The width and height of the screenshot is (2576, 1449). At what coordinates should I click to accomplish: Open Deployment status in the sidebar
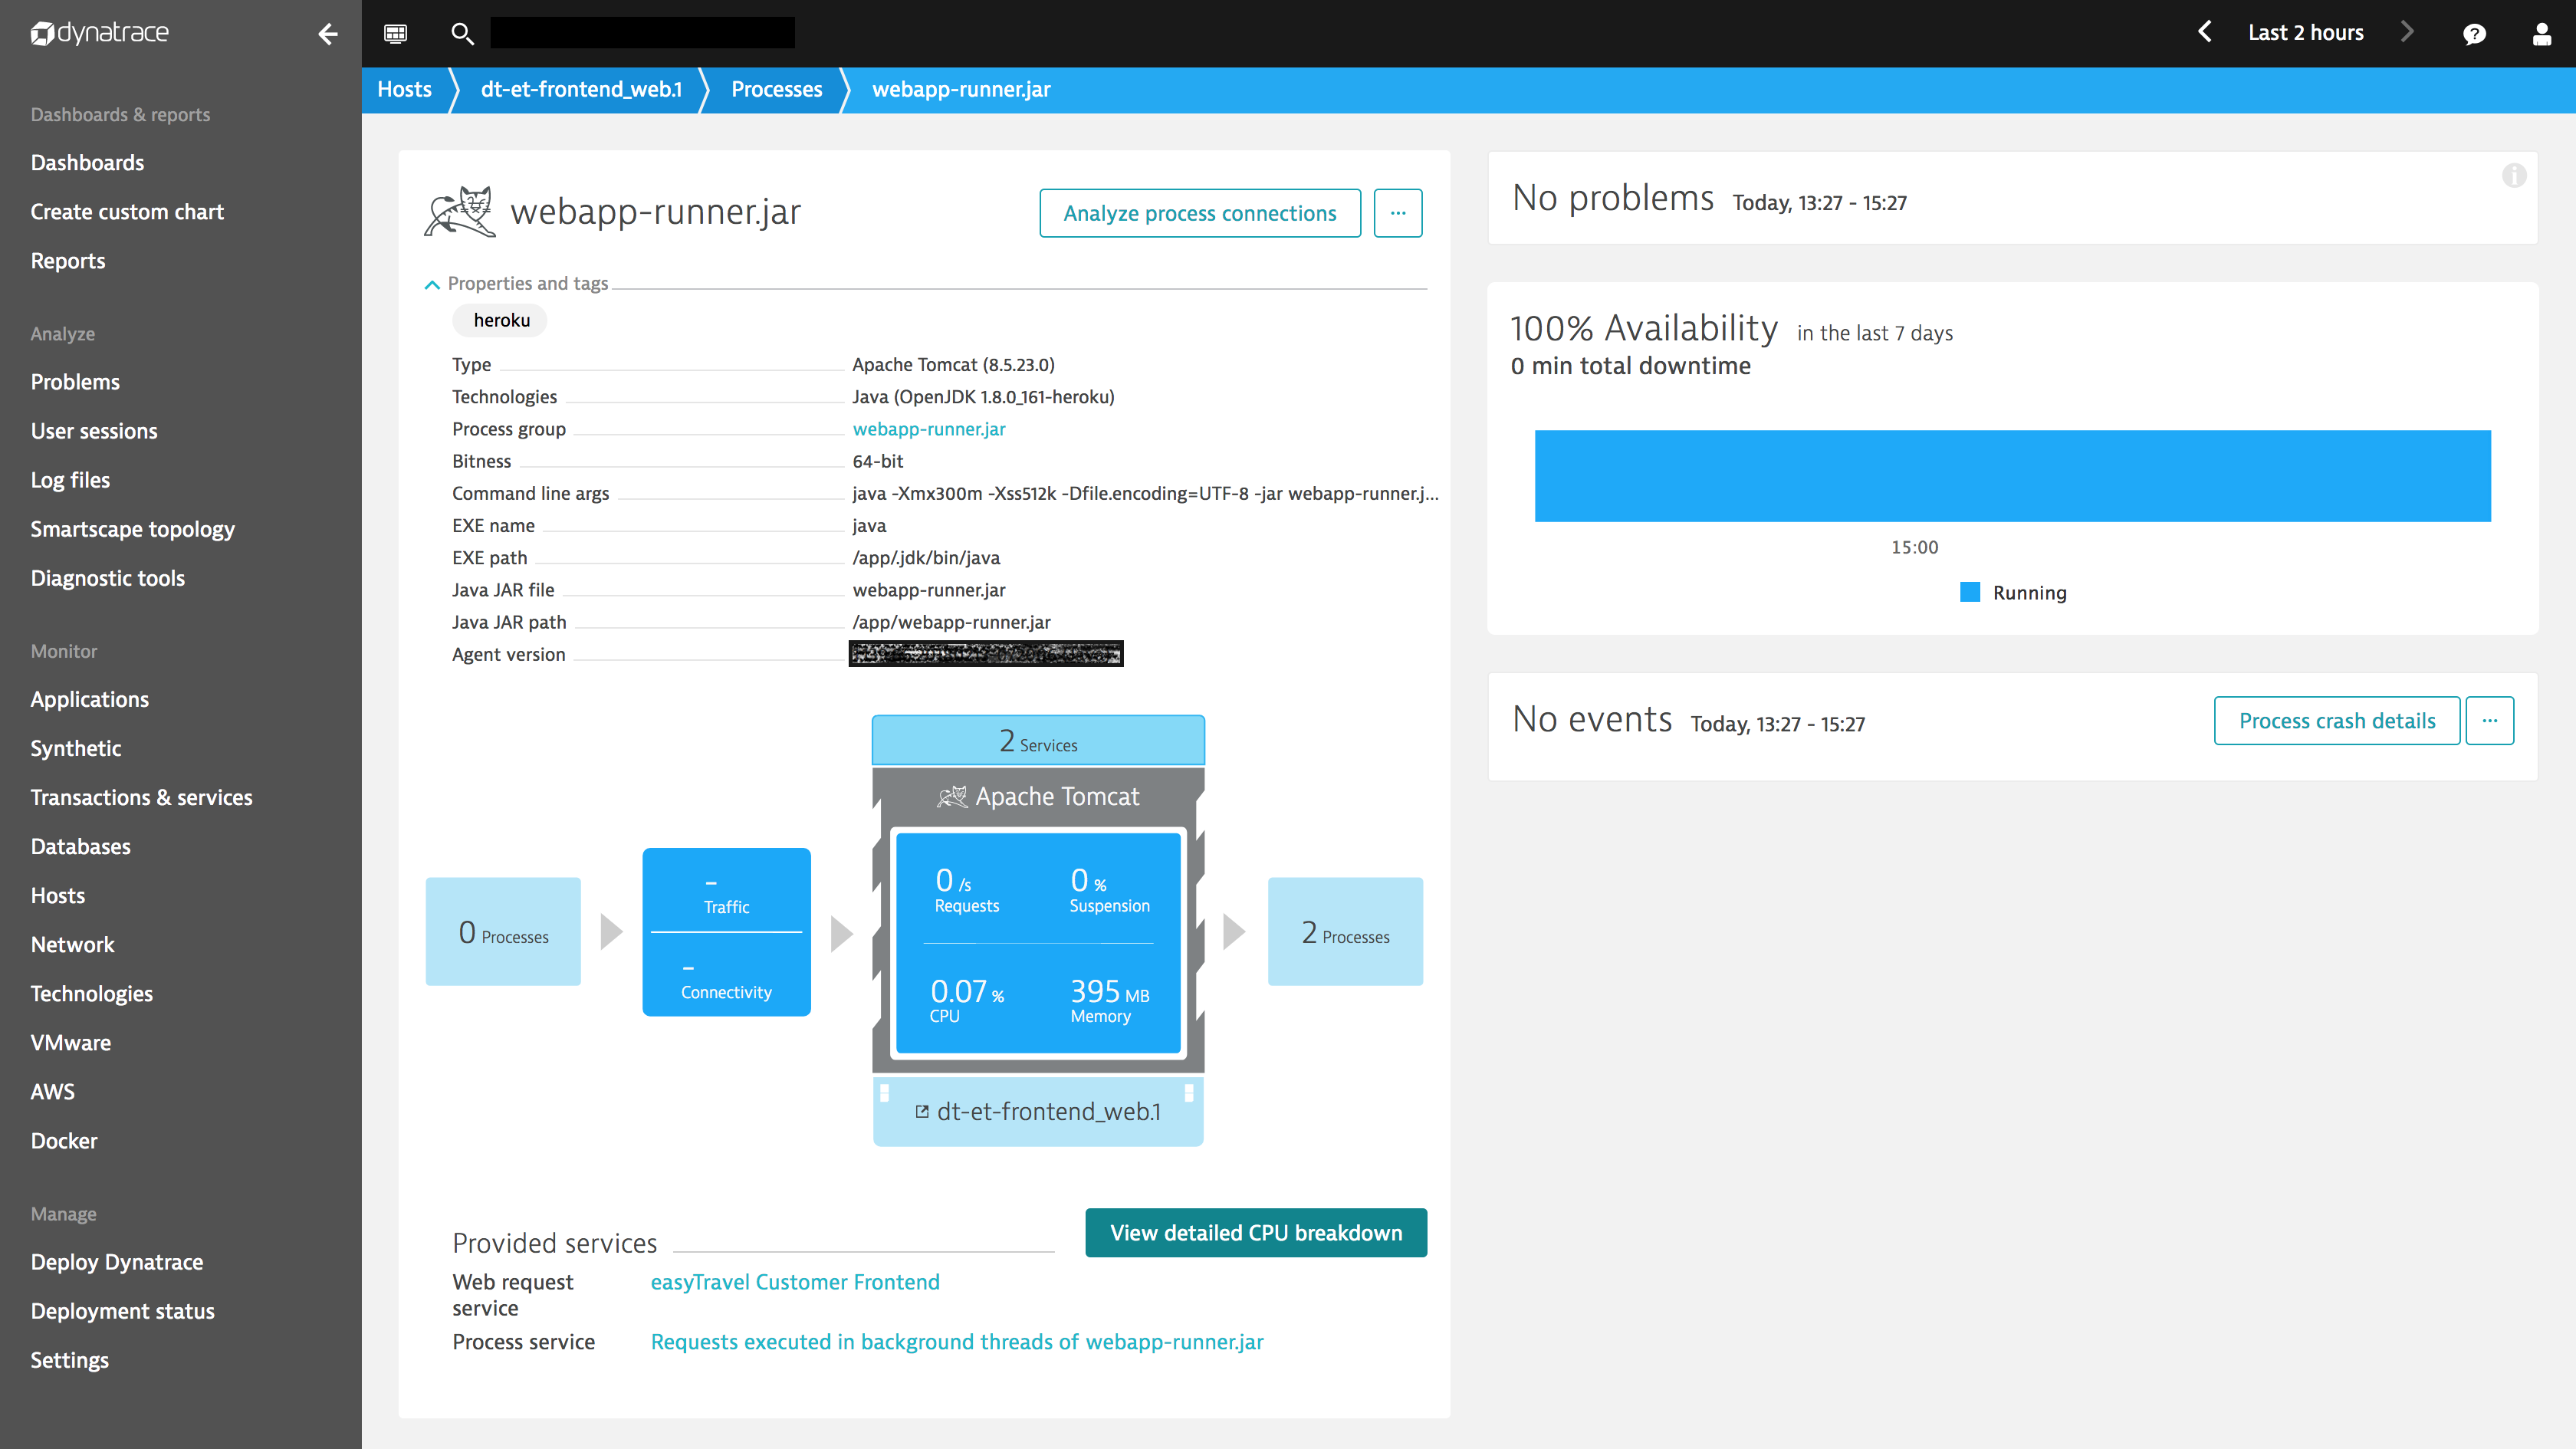pos(122,1310)
